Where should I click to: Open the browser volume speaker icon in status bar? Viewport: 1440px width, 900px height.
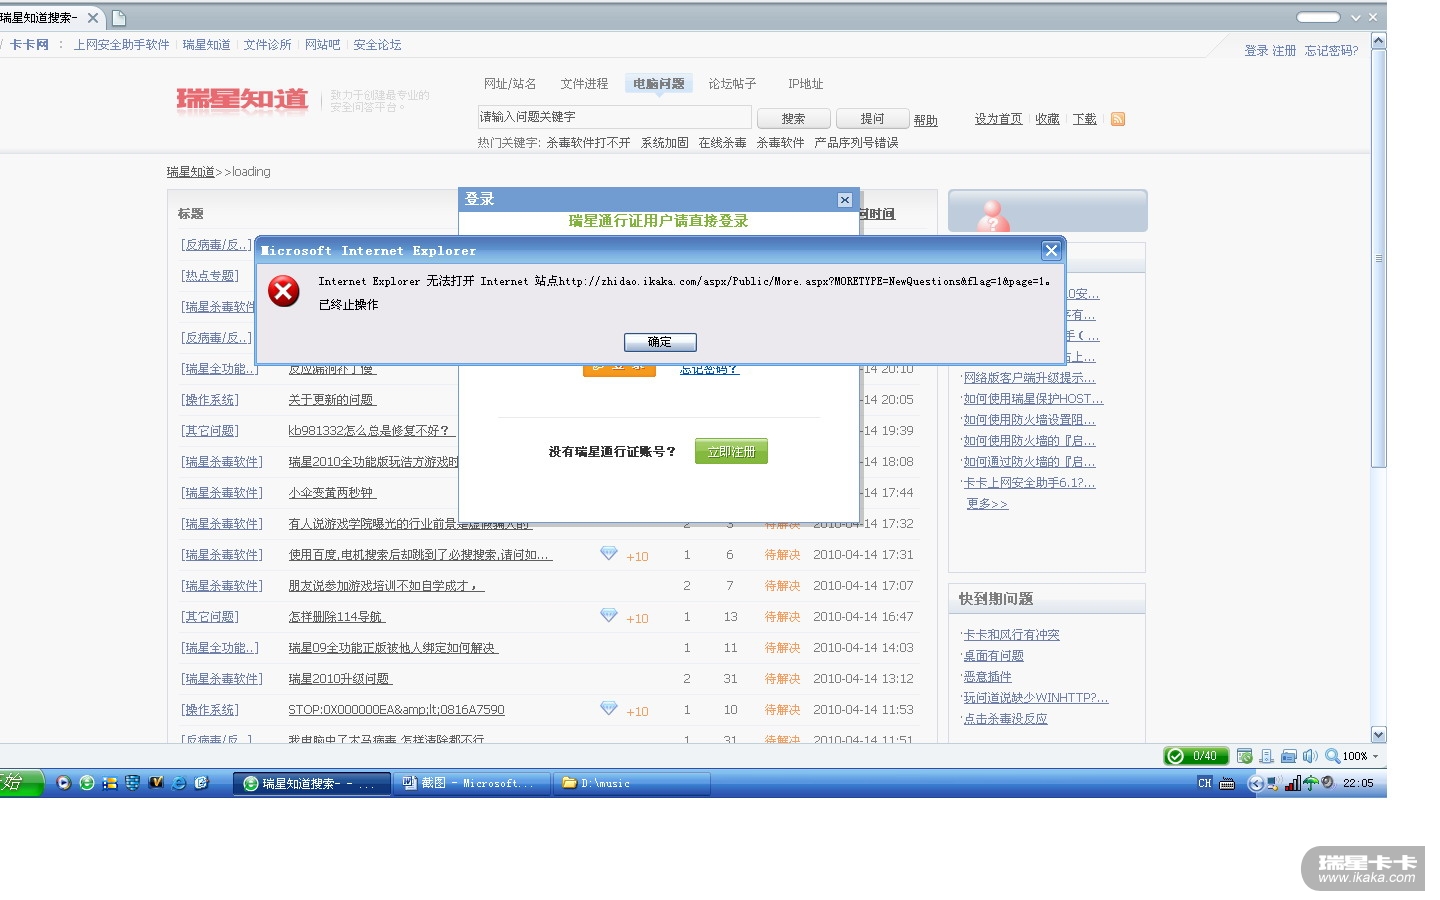coord(1310,756)
